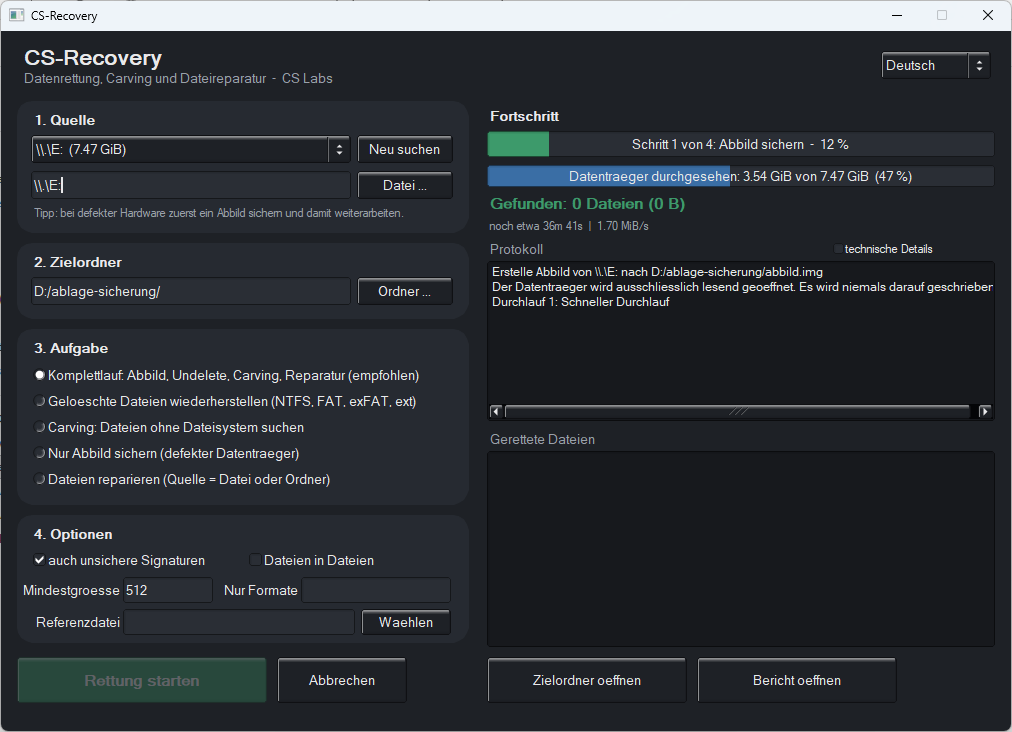1012x732 pixels.
Task: Click the Ordner ... button
Action: click(405, 291)
